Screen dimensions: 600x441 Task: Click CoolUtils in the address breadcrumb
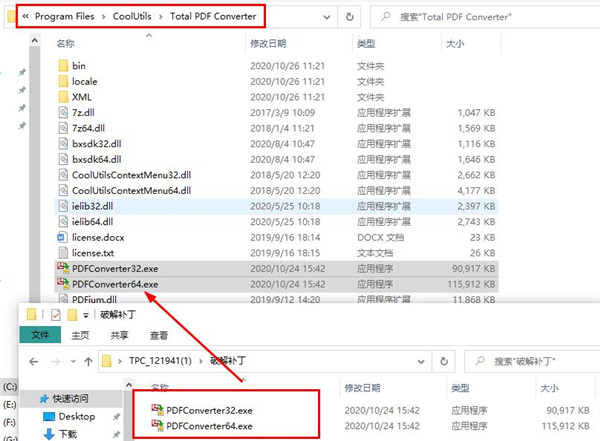click(x=132, y=16)
